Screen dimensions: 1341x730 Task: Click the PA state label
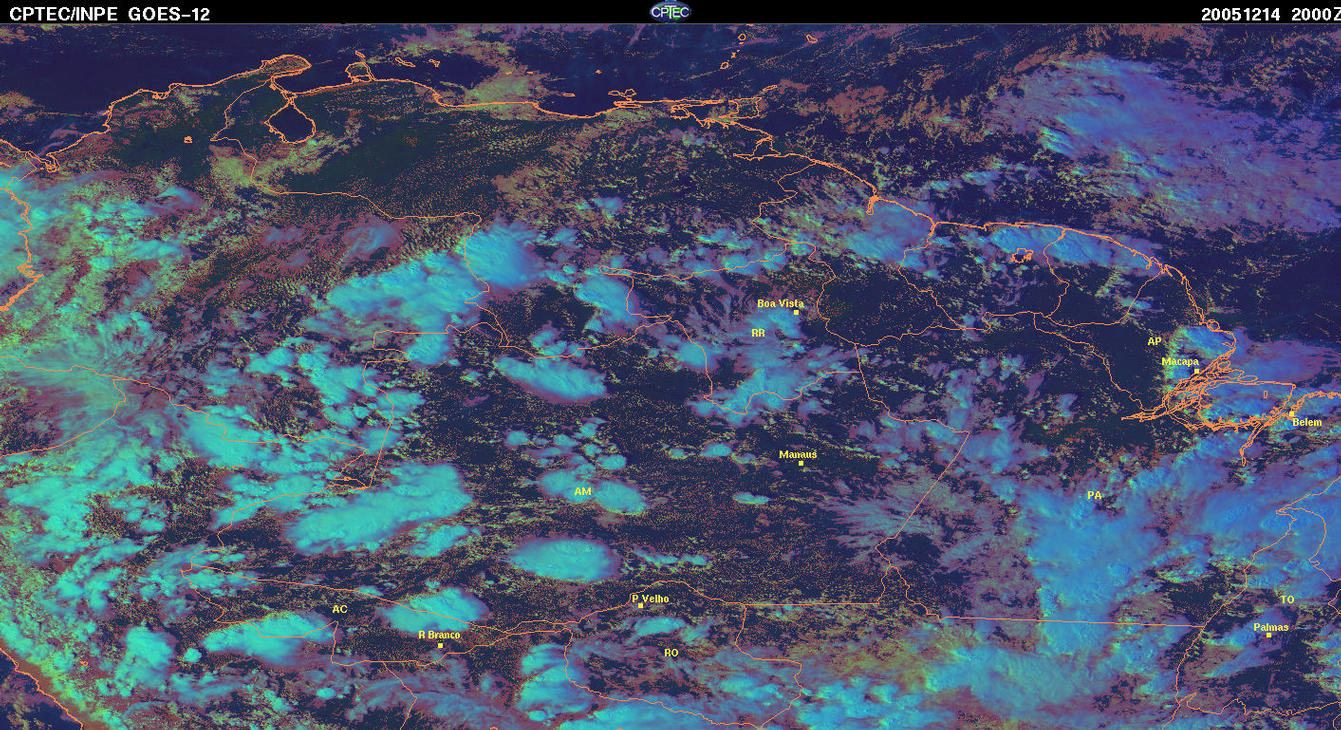(x=1094, y=495)
